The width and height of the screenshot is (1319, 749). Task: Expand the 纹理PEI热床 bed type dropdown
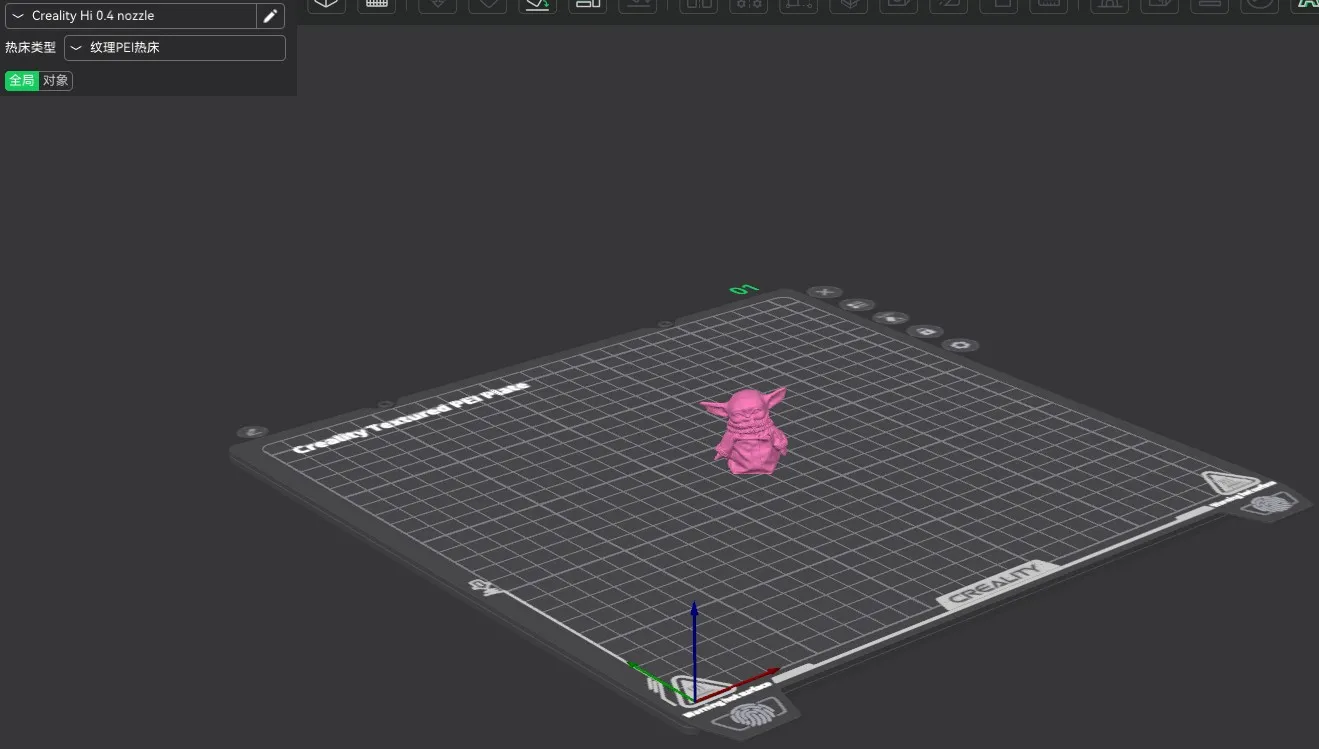tap(175, 48)
